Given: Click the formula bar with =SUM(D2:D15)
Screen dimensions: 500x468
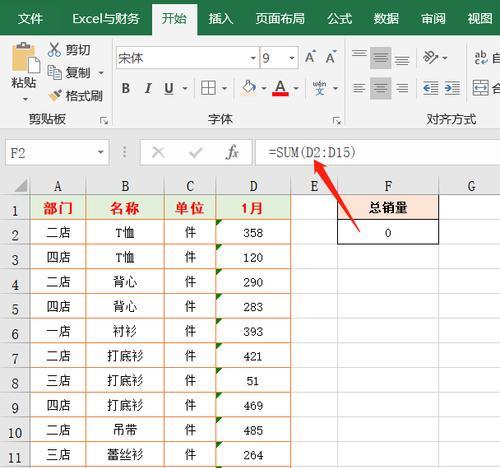Looking at the screenshot, I should tap(377, 153).
